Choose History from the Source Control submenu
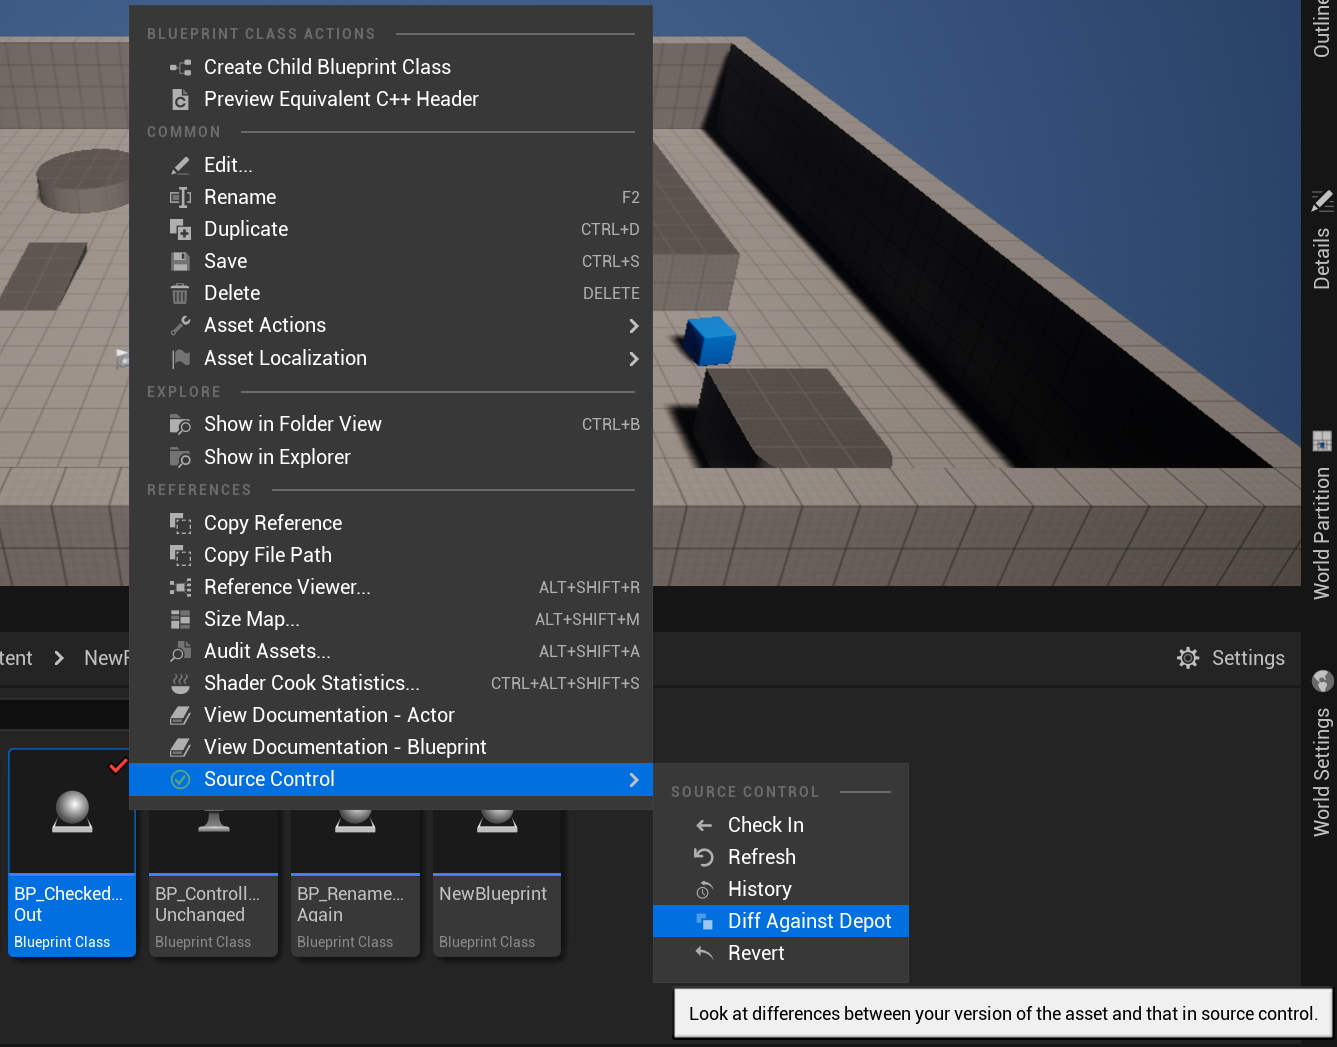Image resolution: width=1337 pixels, height=1047 pixels. [x=758, y=888]
